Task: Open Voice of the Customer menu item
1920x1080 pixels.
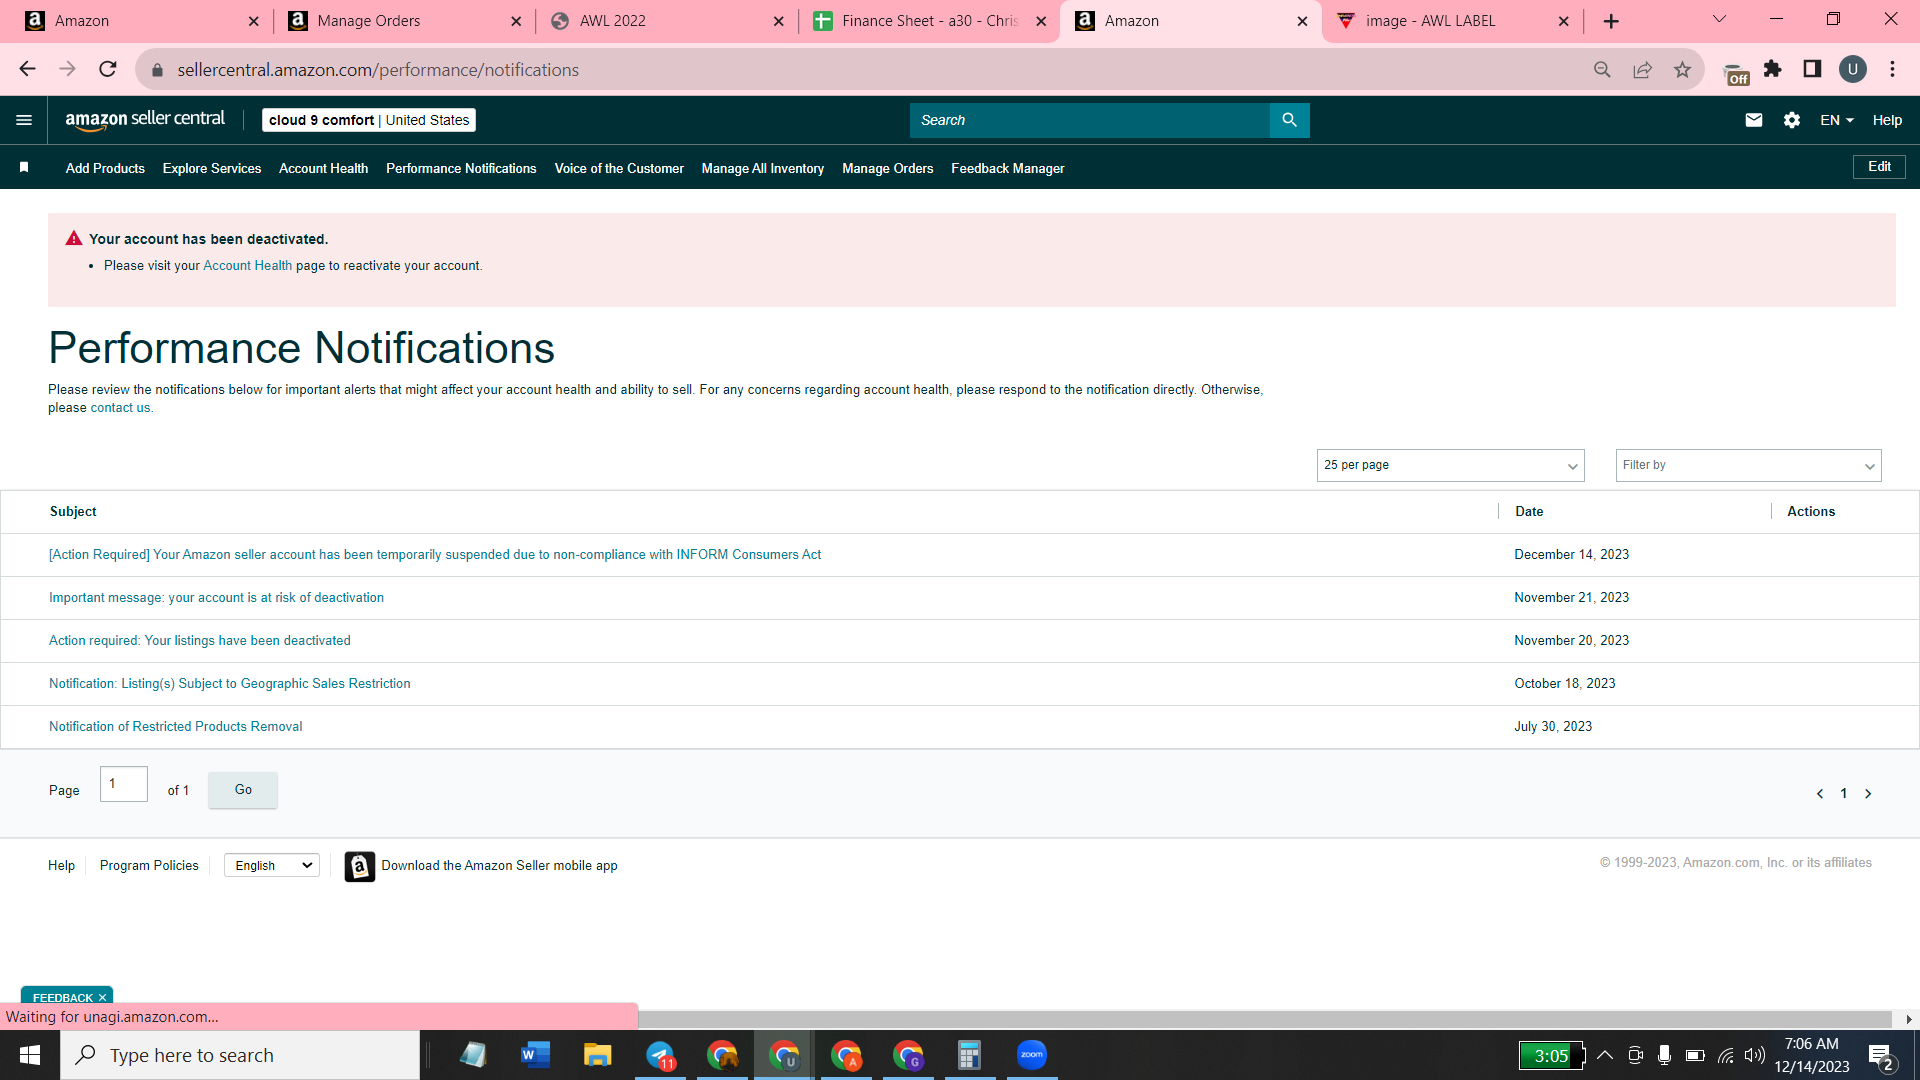Action: [x=619, y=168]
